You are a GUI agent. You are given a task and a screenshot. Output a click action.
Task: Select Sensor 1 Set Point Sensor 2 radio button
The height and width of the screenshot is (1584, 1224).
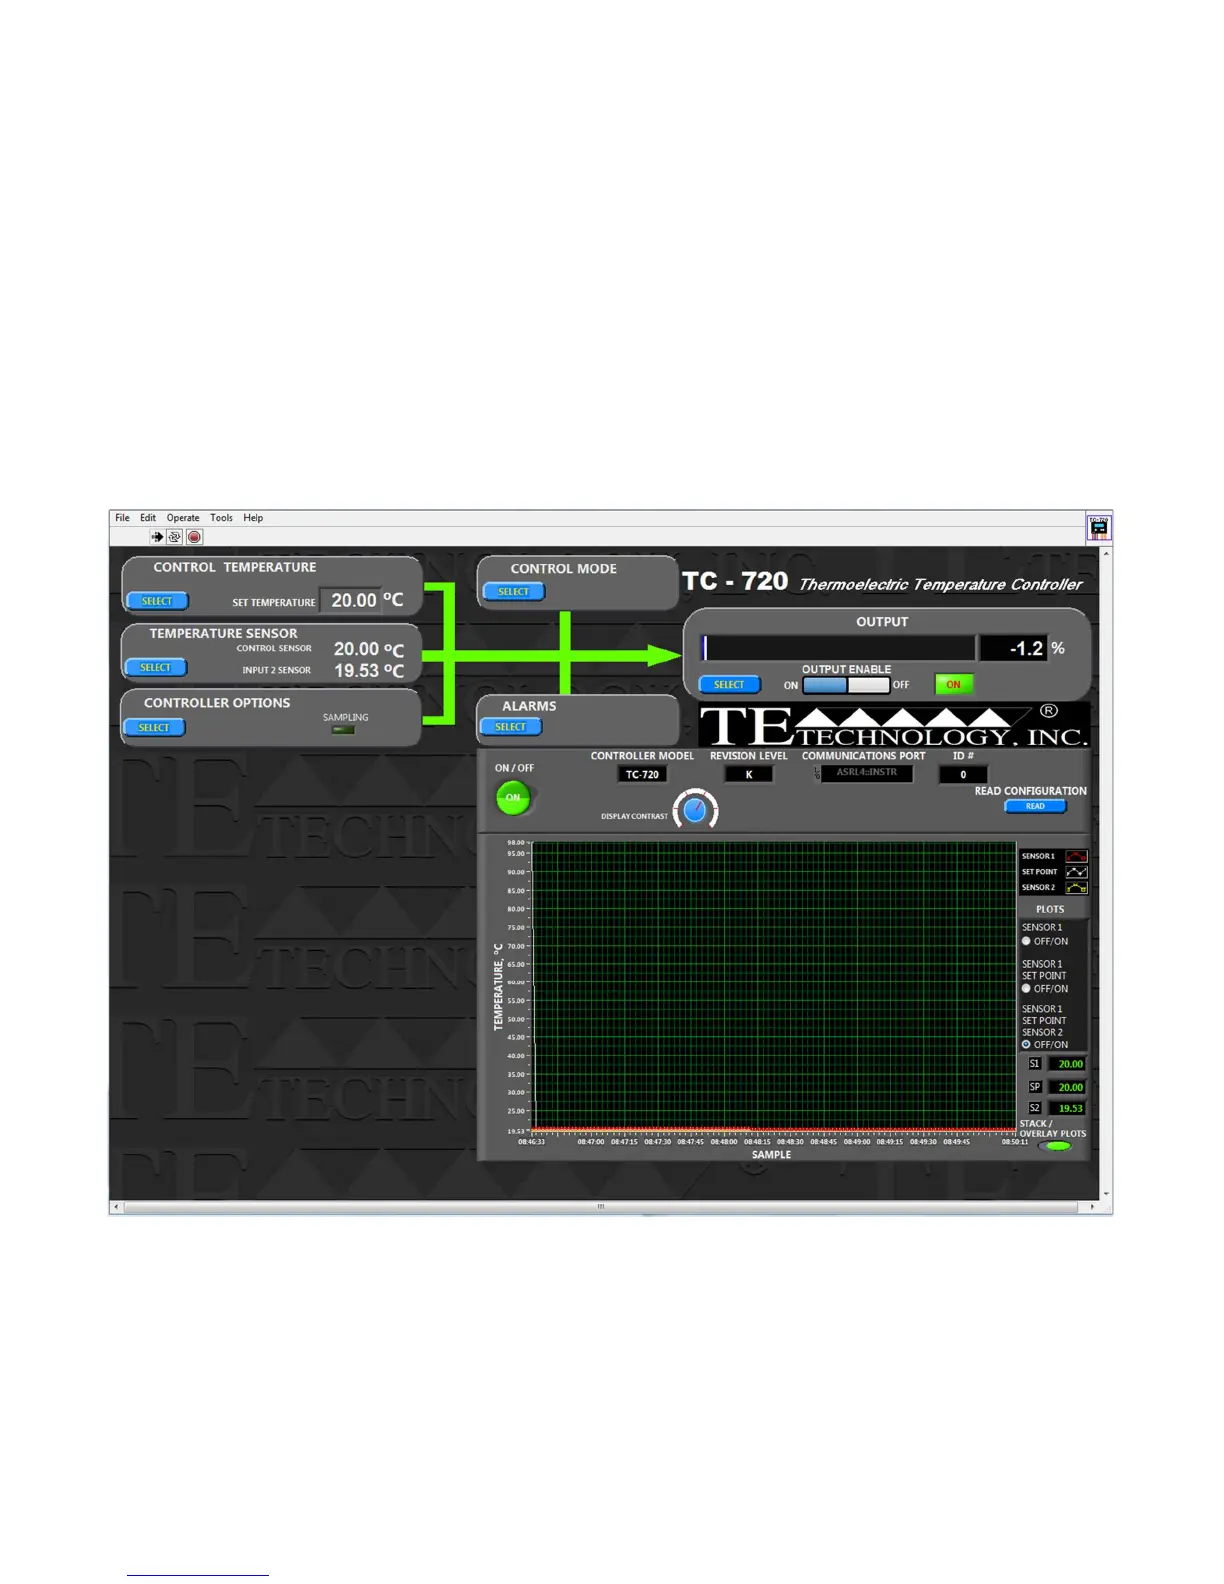(1026, 1044)
